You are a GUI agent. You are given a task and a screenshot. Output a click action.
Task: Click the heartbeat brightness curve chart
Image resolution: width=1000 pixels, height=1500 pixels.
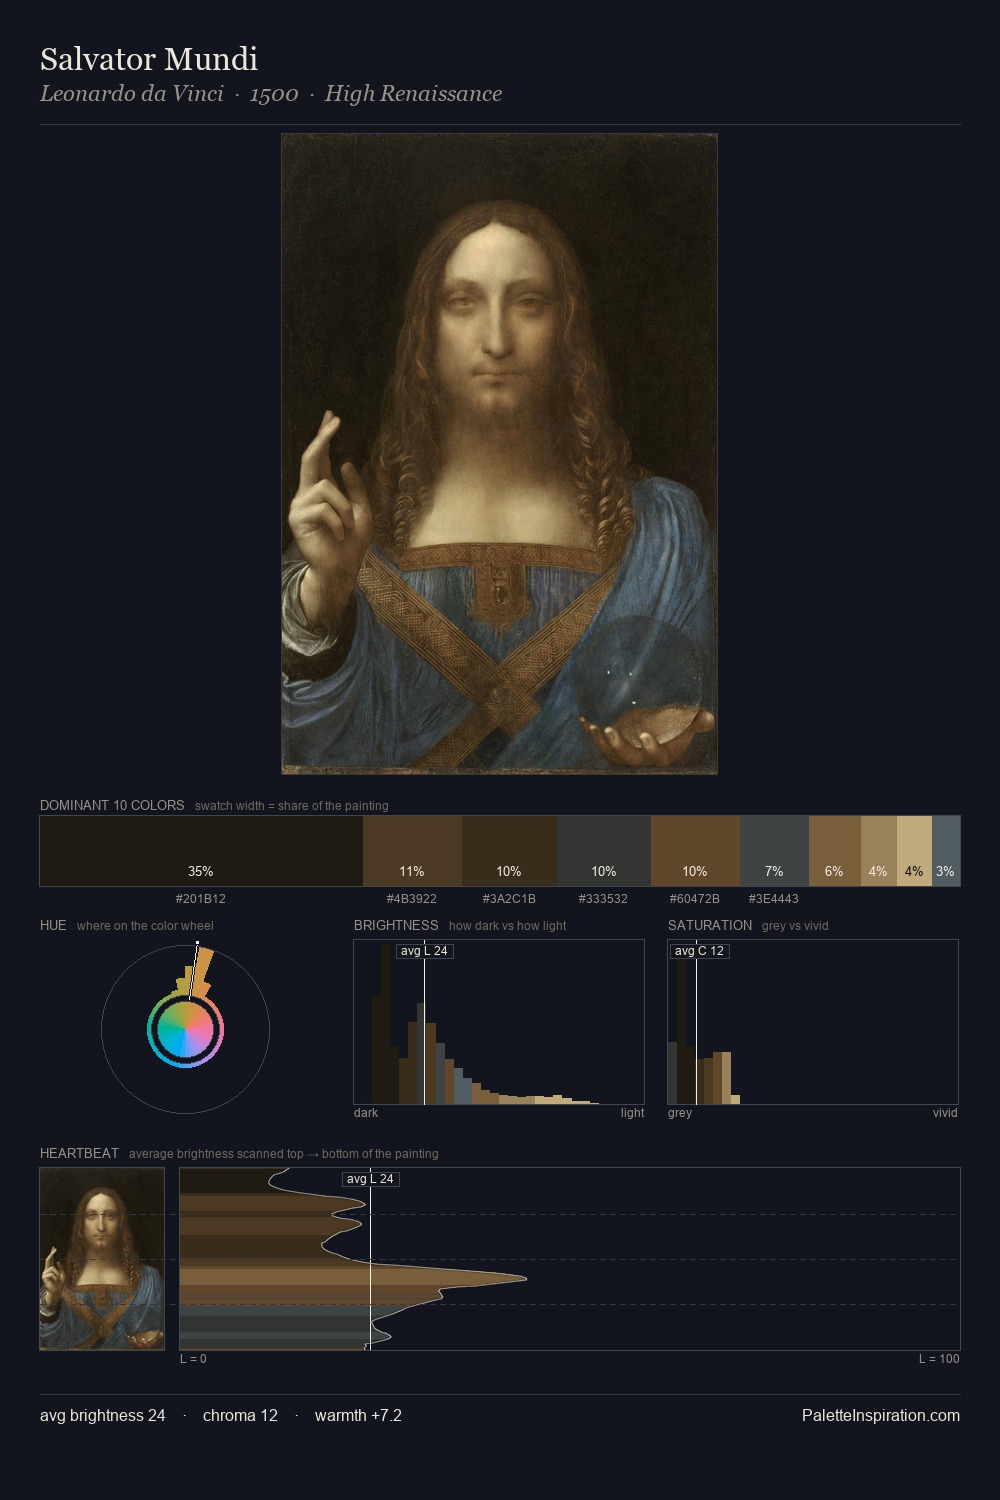pyautogui.click(x=570, y=1259)
